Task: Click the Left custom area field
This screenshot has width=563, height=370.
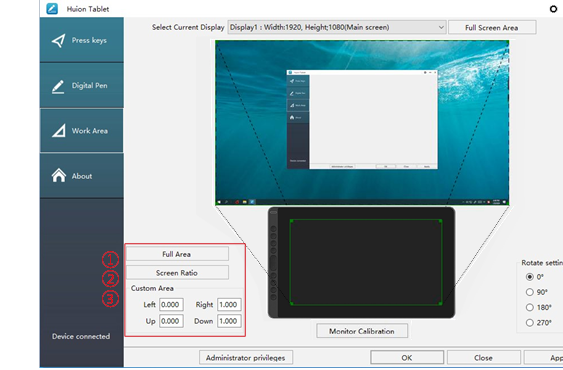Action: [x=171, y=305]
